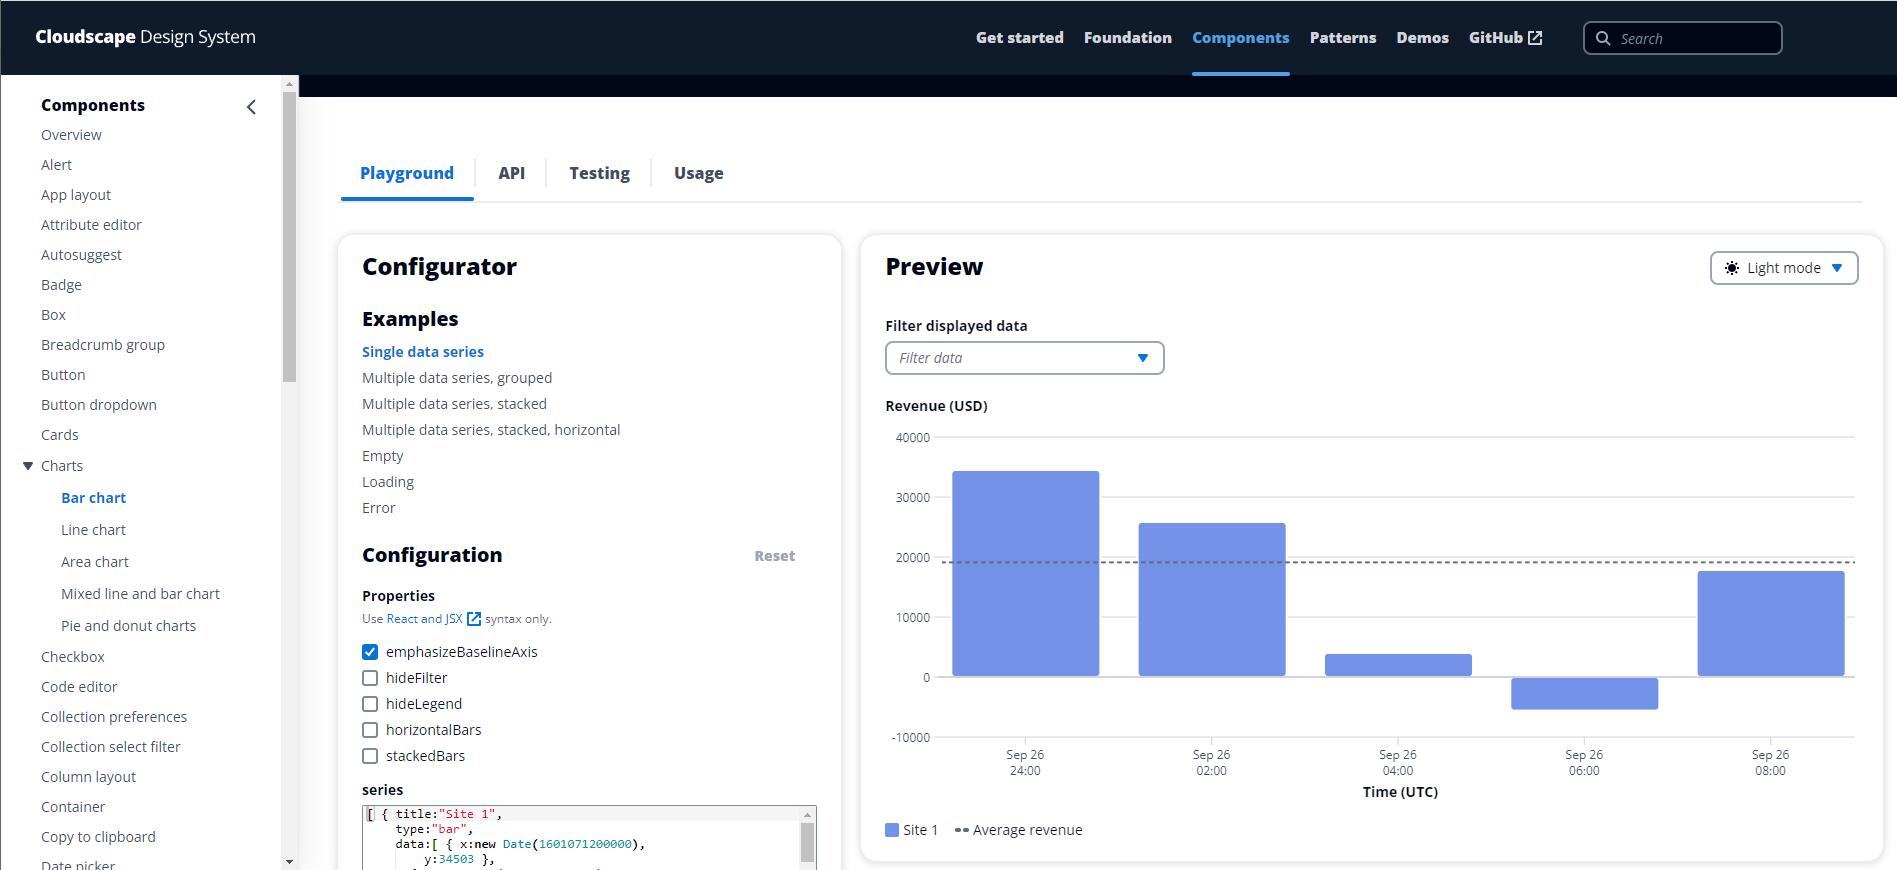Open Checkbox in the sidebar
Image resolution: width=1897 pixels, height=870 pixels.
click(72, 657)
